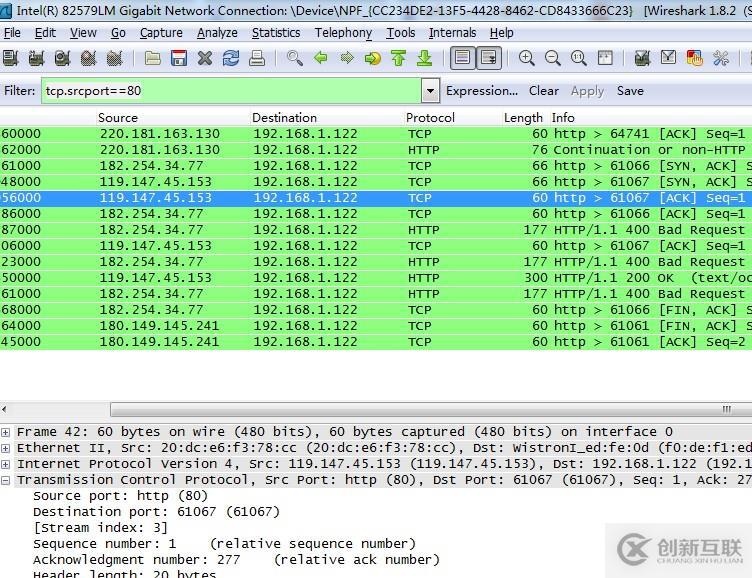Edit coloring rules icon
Screen dimensions: 752x578
(694, 58)
